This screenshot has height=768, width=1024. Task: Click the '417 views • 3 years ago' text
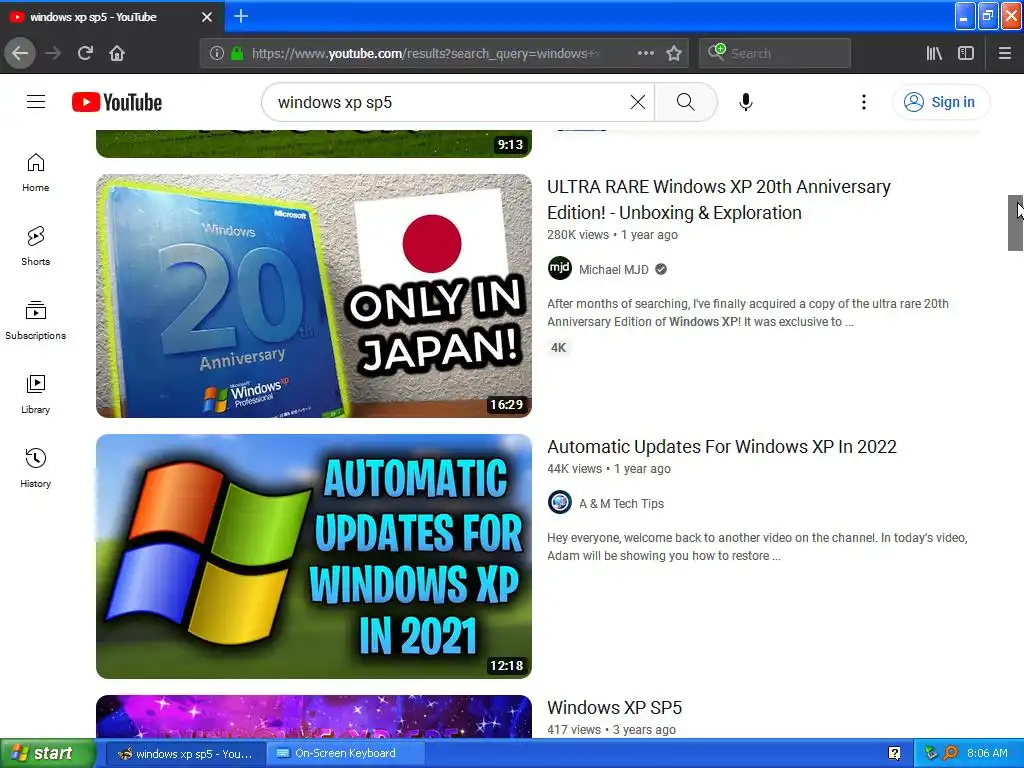[611, 729]
